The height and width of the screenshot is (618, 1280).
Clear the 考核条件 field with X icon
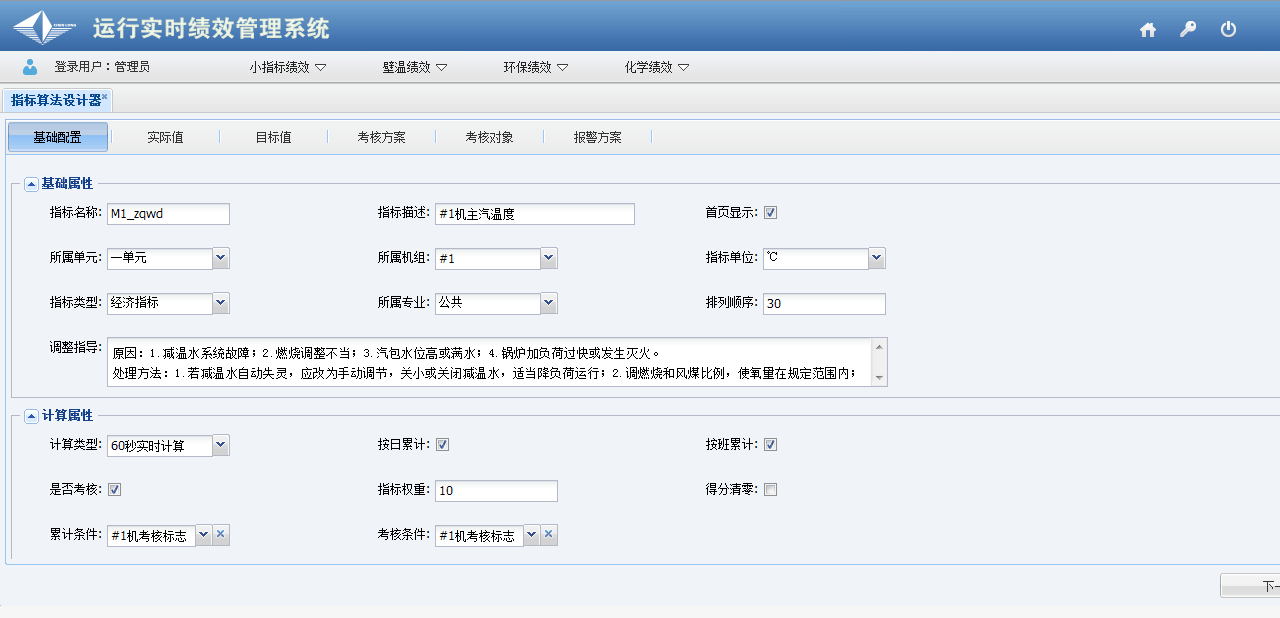(549, 535)
